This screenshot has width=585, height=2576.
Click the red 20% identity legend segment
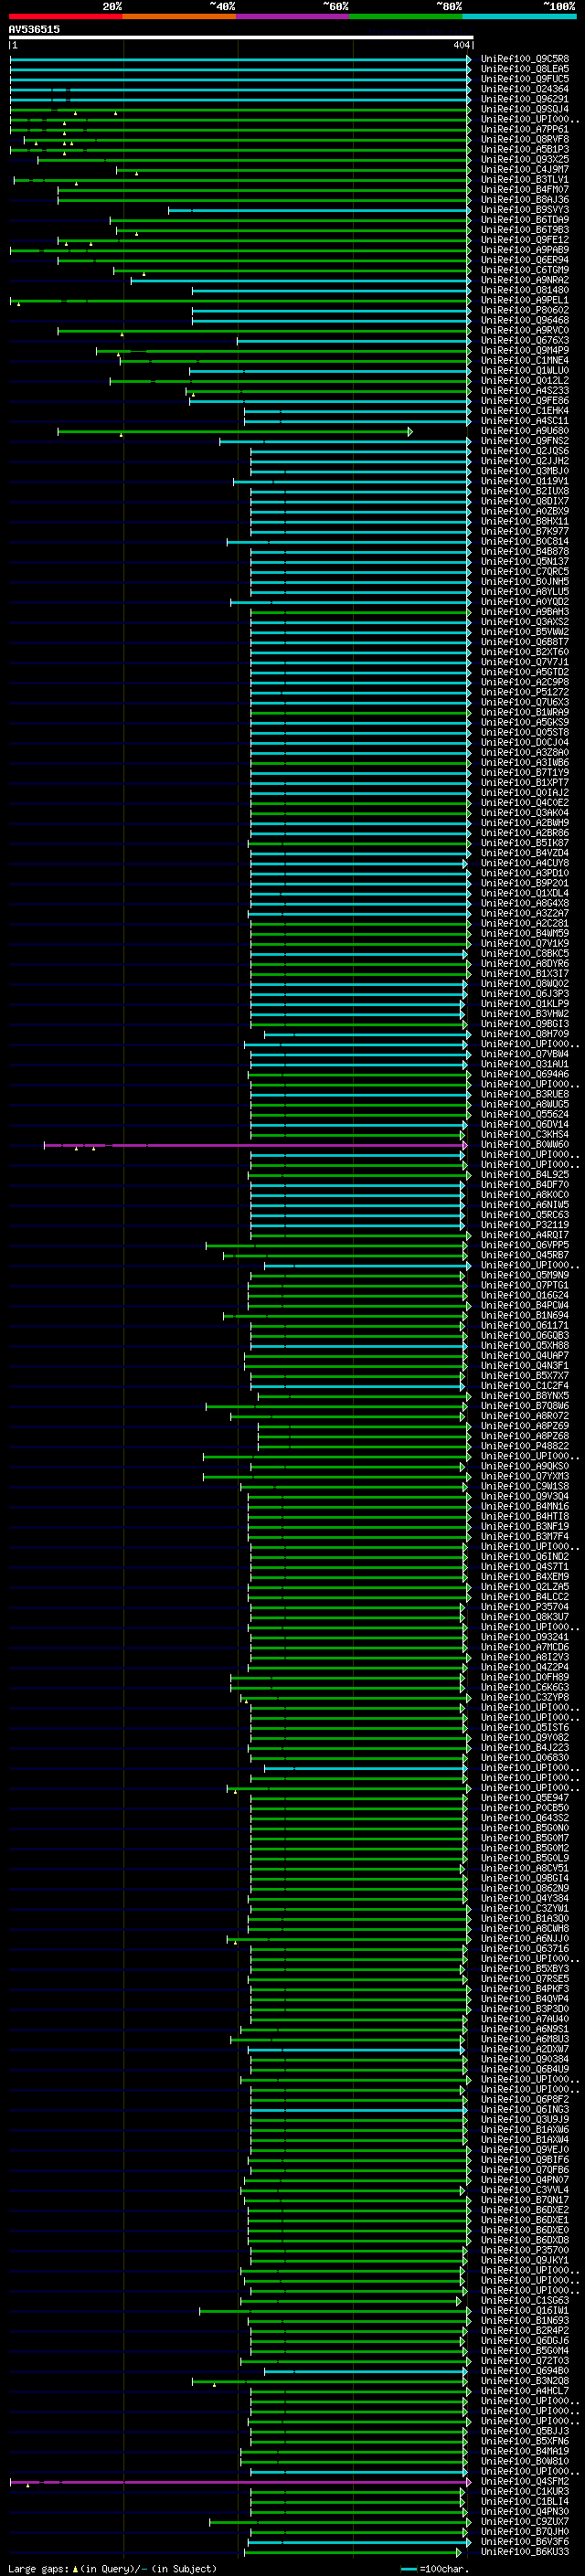point(65,16)
